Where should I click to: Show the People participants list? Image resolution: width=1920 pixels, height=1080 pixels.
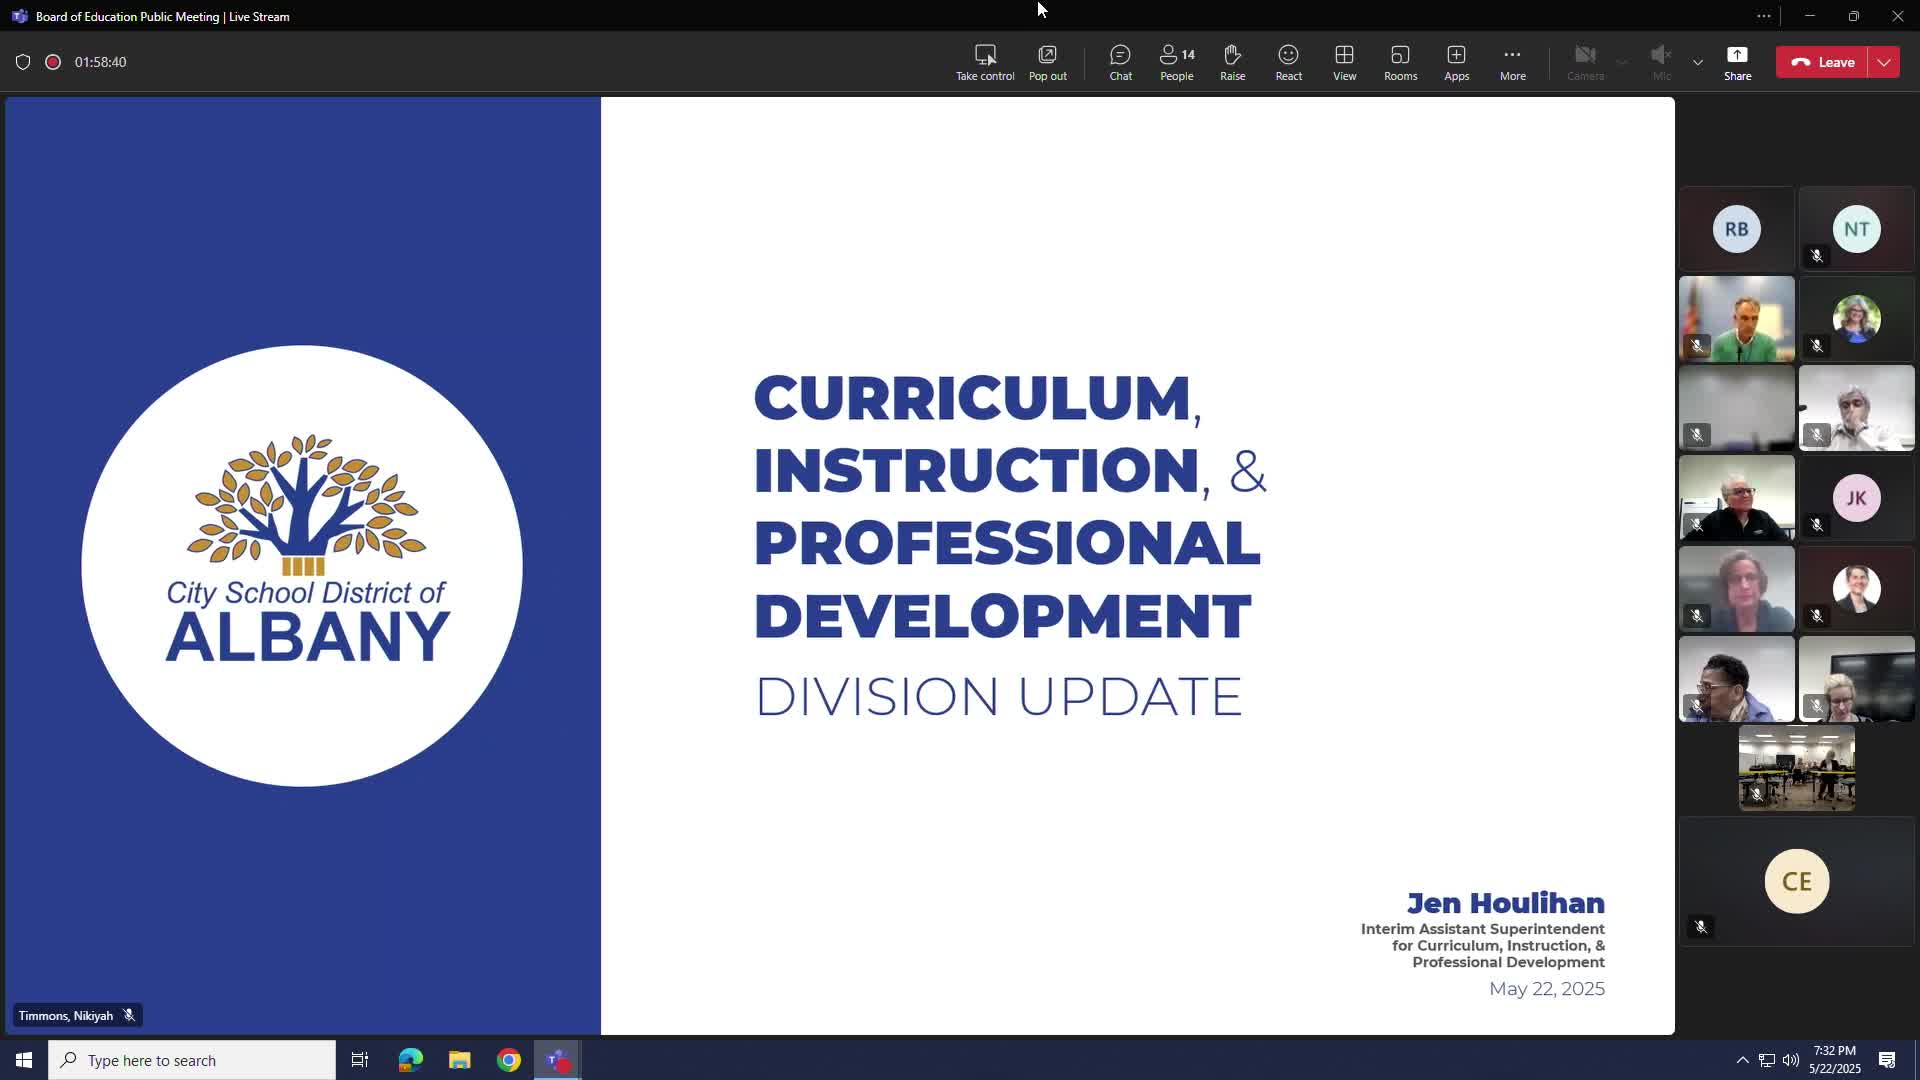tap(1176, 62)
